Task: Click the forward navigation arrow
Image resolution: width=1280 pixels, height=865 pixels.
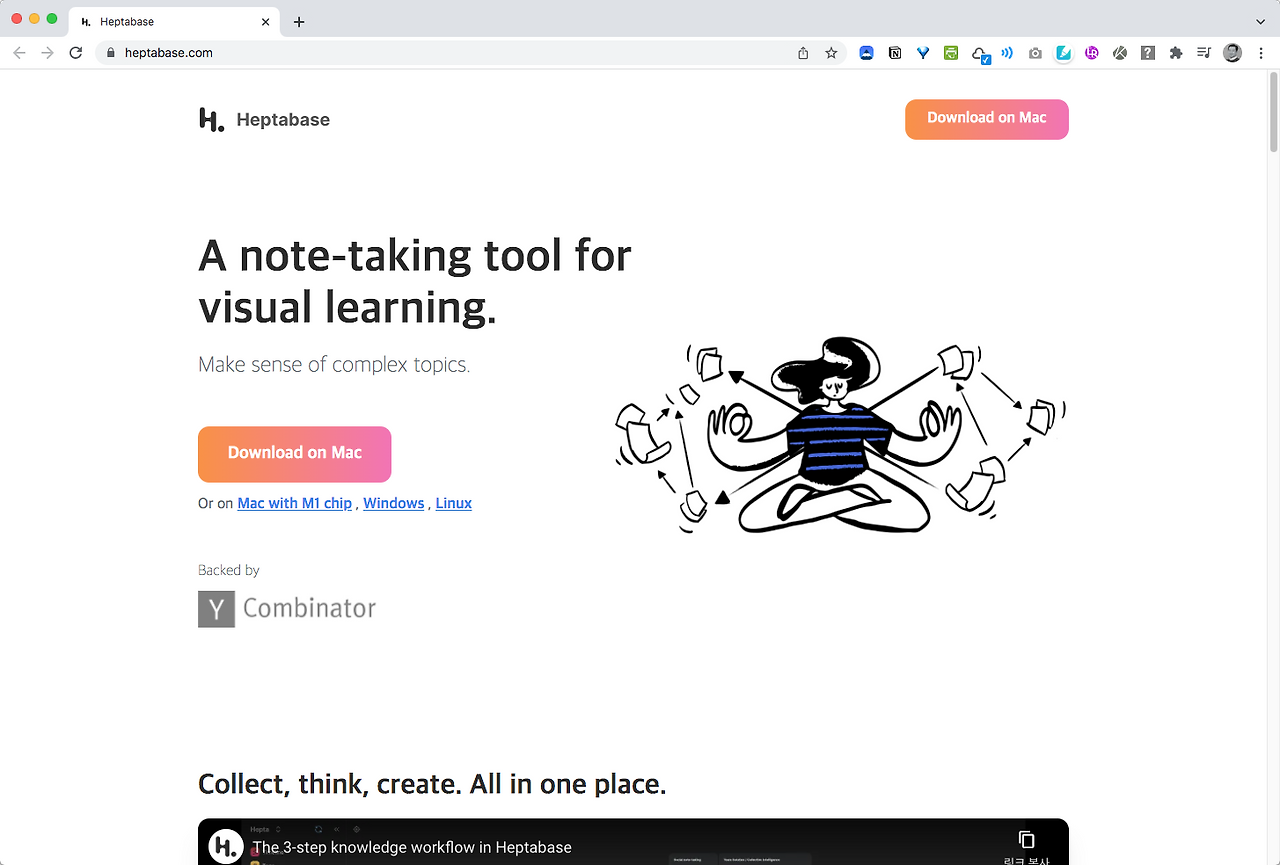Action: pyautogui.click(x=47, y=53)
